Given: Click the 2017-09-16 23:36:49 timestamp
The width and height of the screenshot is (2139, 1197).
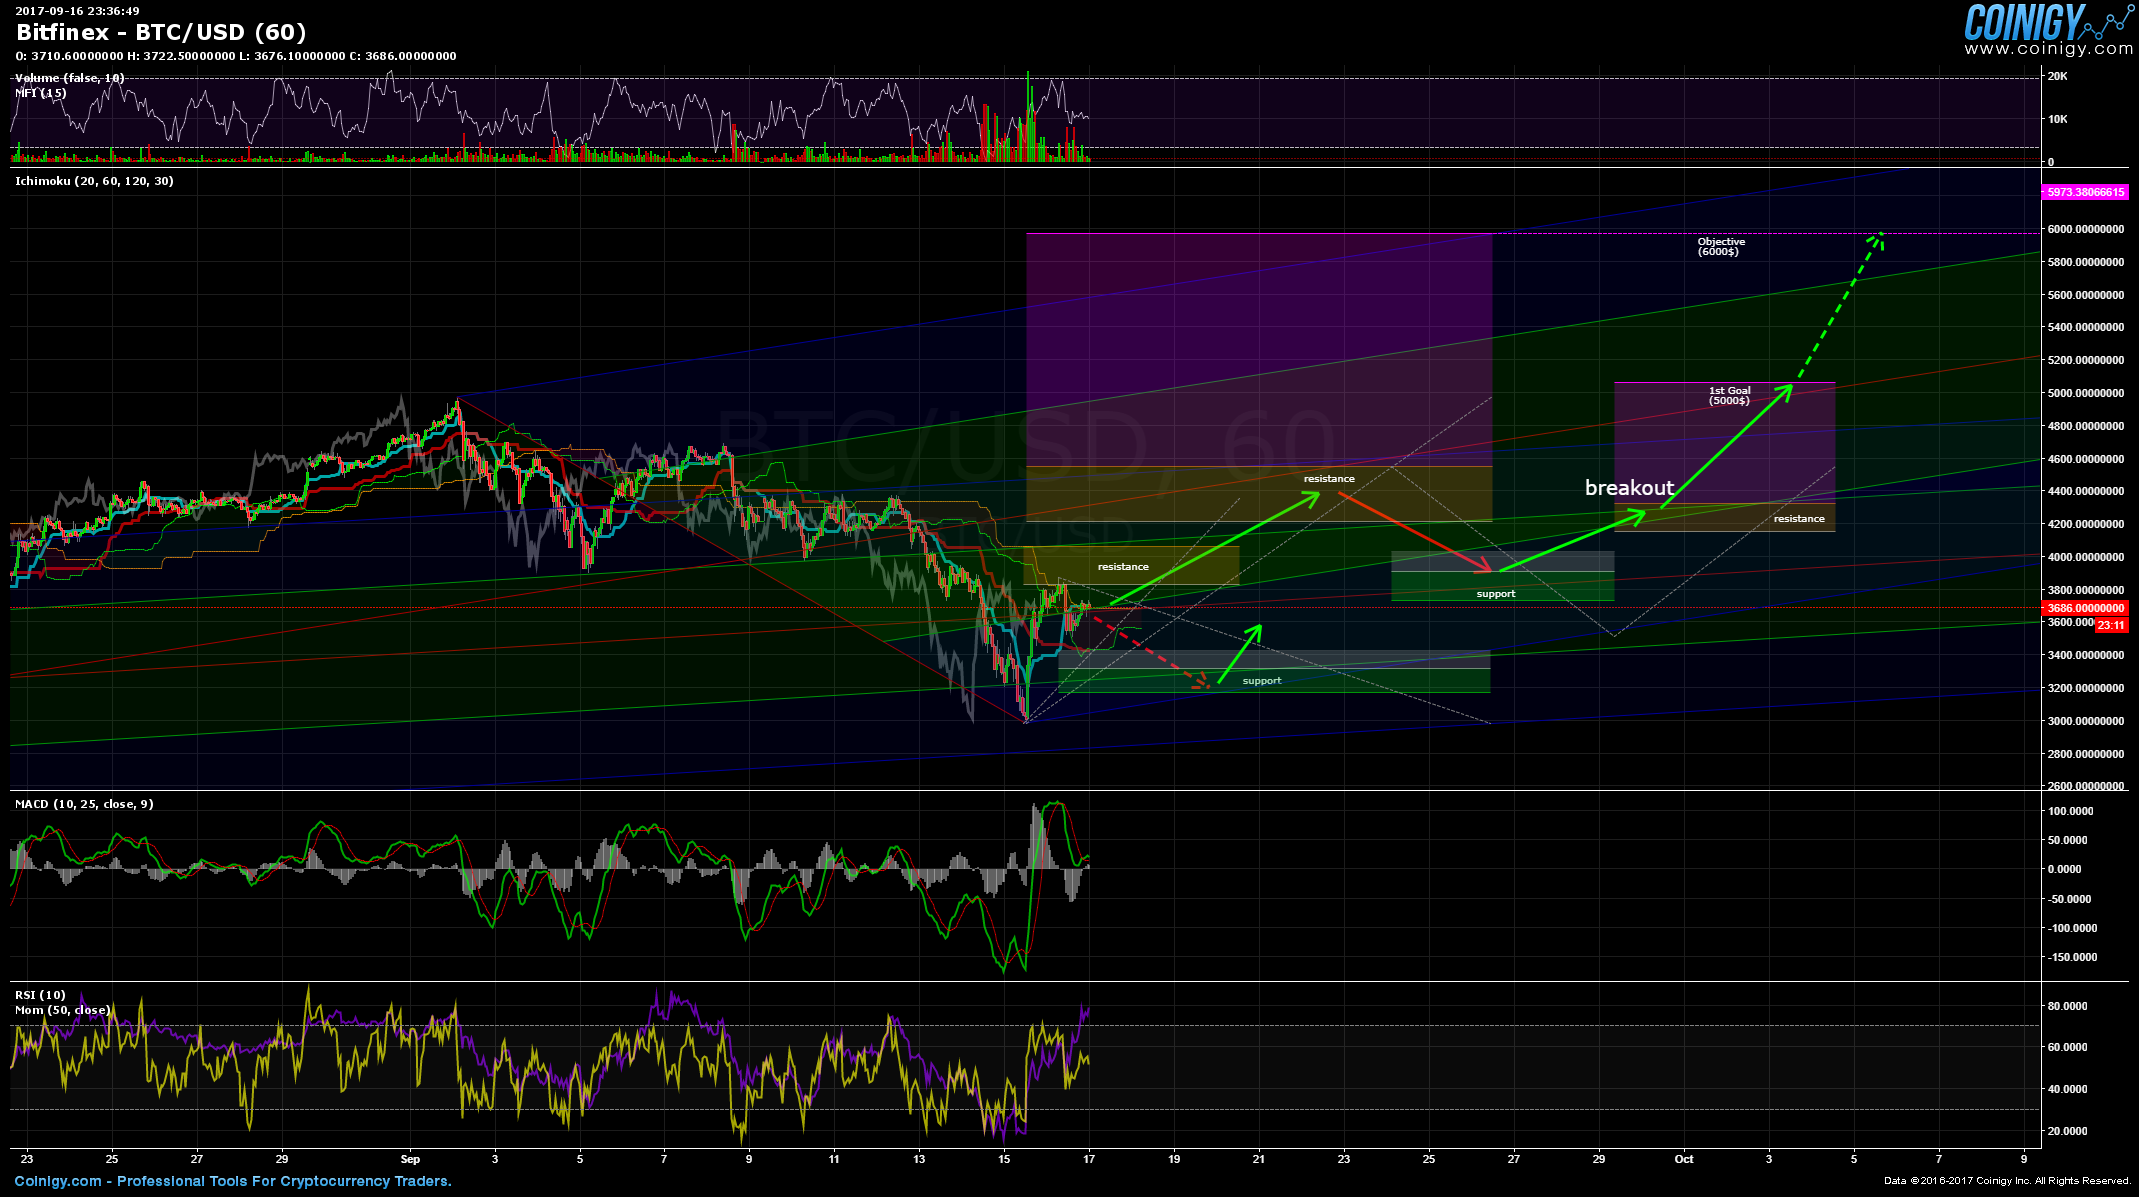Looking at the screenshot, I should pos(77,11).
